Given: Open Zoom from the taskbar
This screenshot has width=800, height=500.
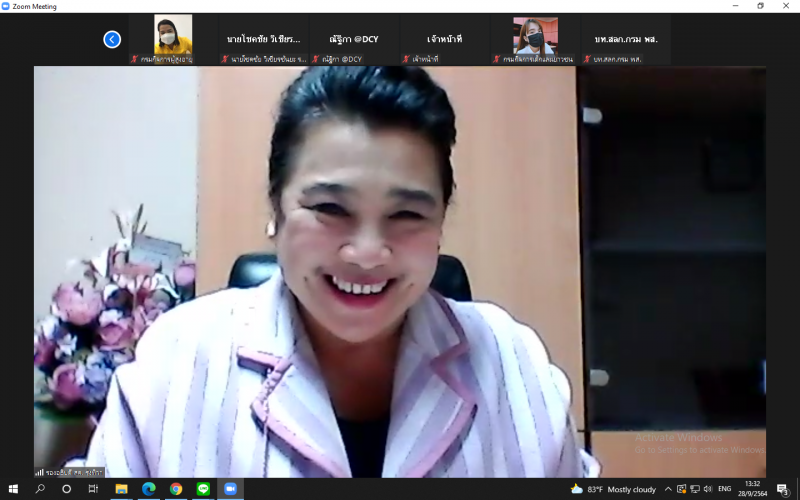Looking at the screenshot, I should tap(230, 489).
